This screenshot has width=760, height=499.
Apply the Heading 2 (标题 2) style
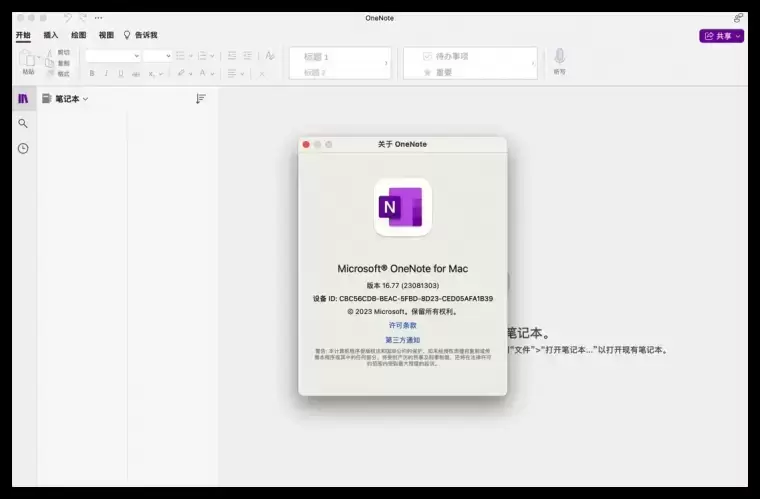click(x=315, y=73)
